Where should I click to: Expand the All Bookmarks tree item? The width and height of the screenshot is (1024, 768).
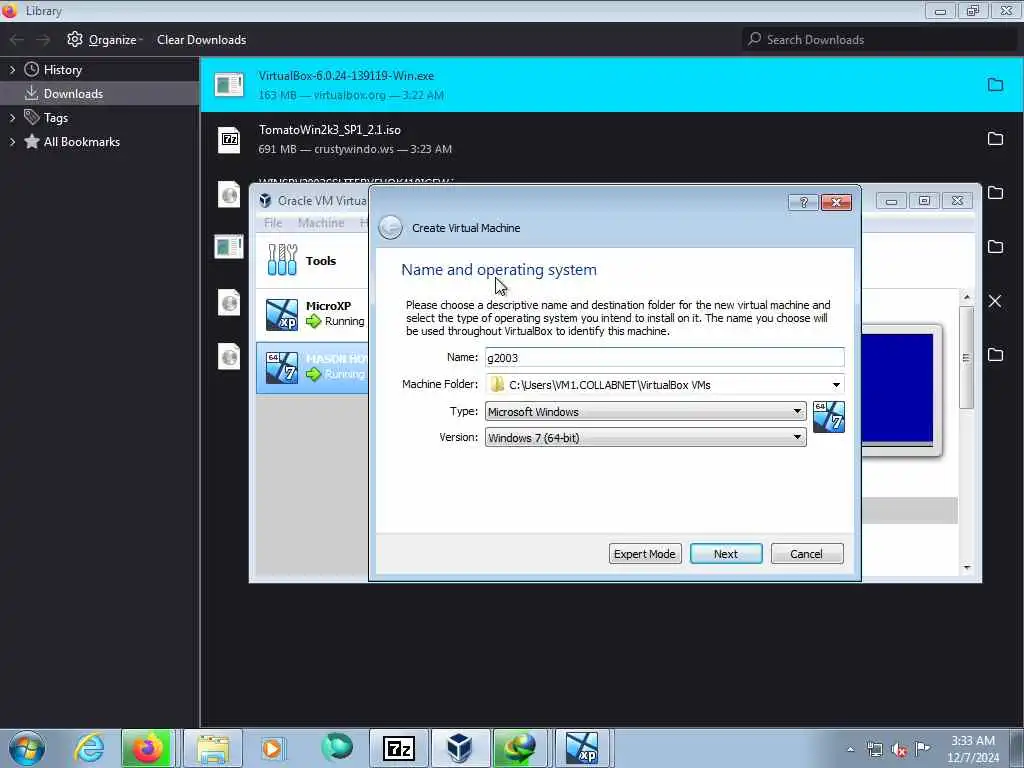tap(12, 142)
